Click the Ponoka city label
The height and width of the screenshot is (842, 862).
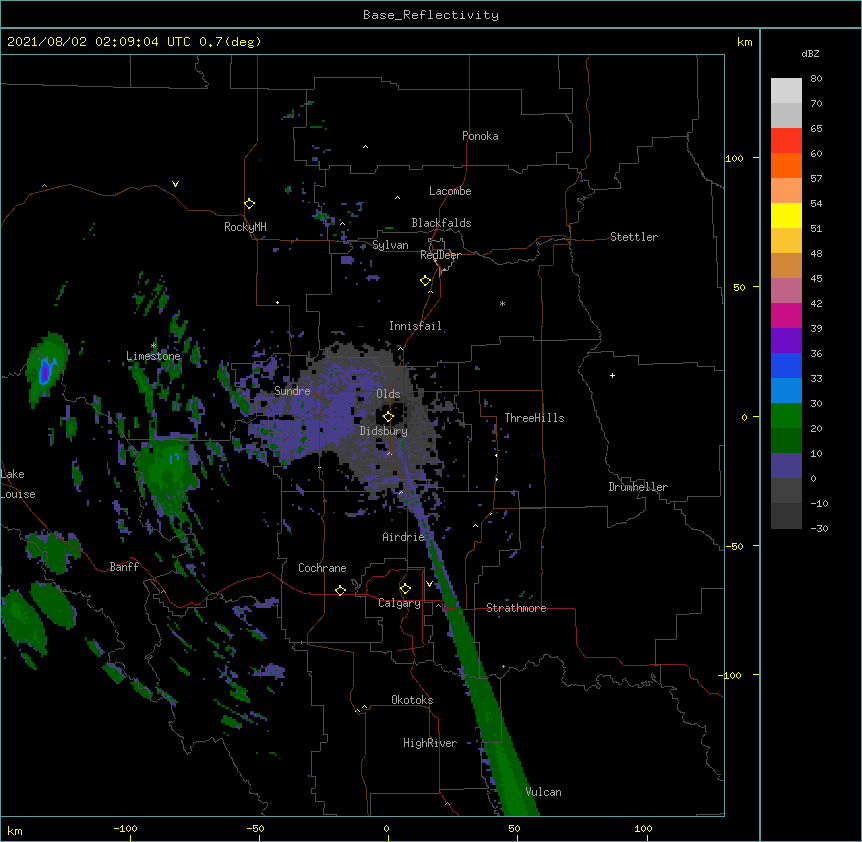pos(480,136)
